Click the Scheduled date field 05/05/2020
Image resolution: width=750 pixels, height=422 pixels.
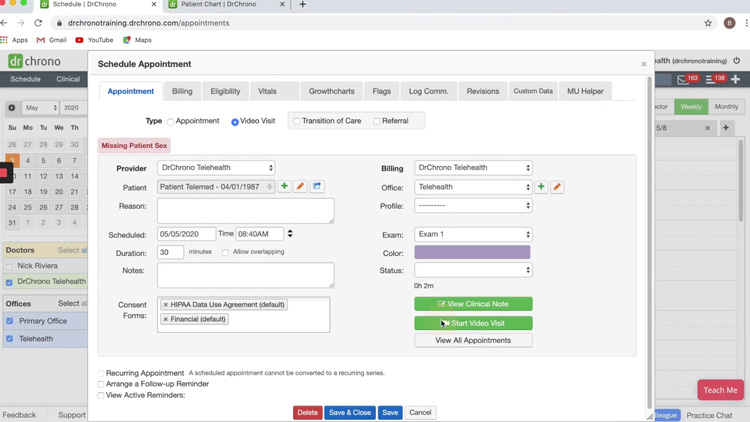tap(186, 234)
